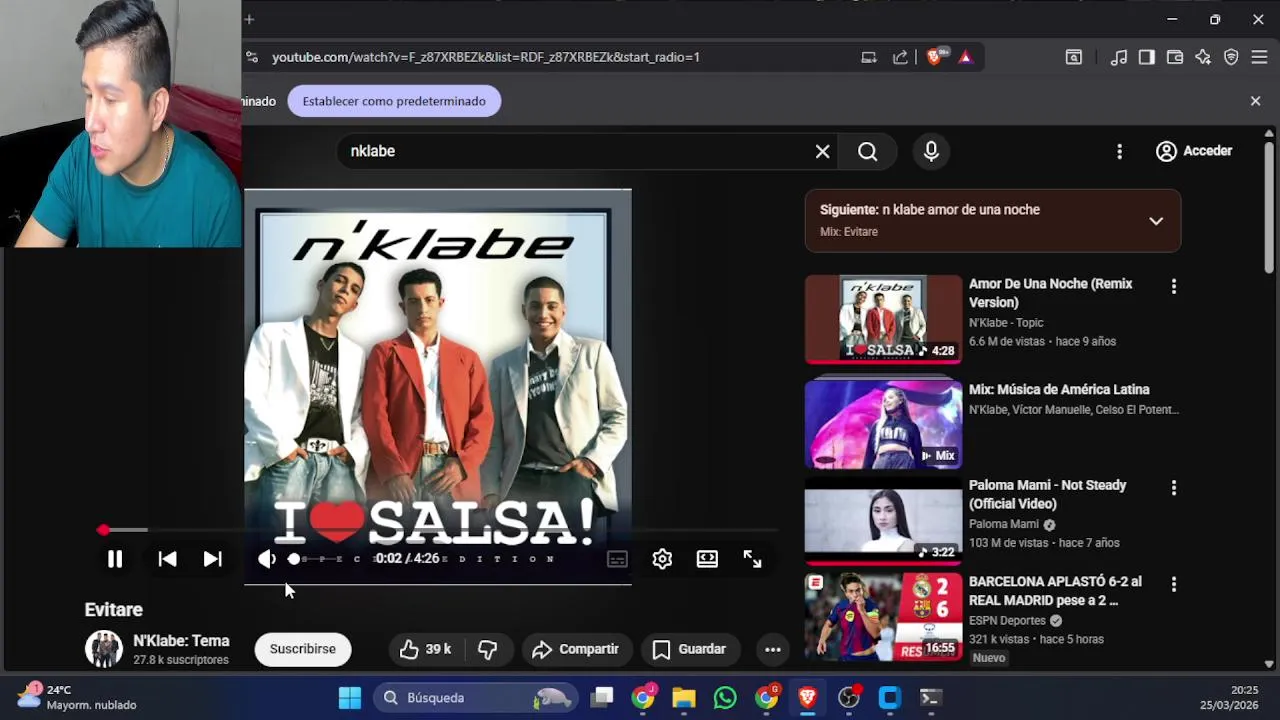Image resolution: width=1280 pixels, height=720 pixels.
Task: Open the N'Klabe: Tema channel avatar
Action: (x=103, y=649)
